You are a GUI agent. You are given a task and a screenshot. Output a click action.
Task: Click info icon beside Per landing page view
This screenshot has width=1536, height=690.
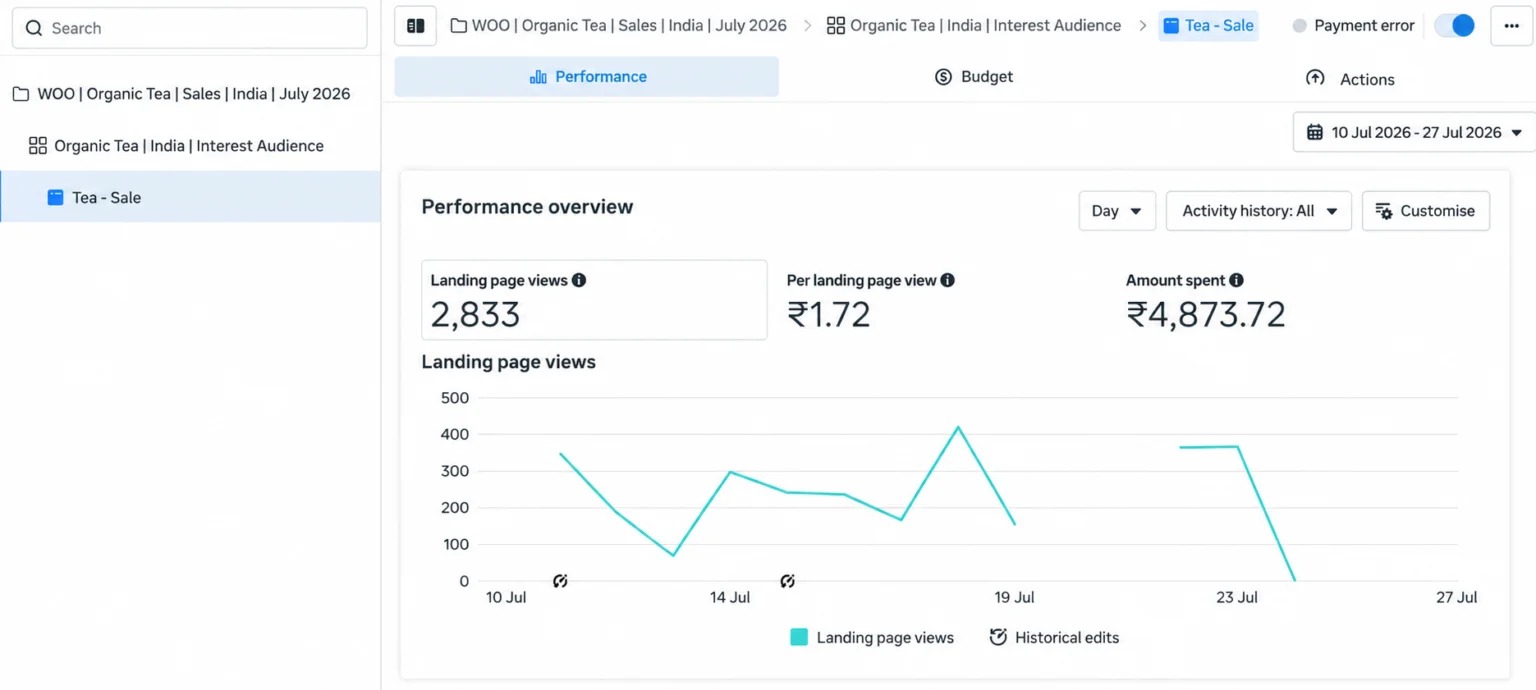(x=947, y=281)
